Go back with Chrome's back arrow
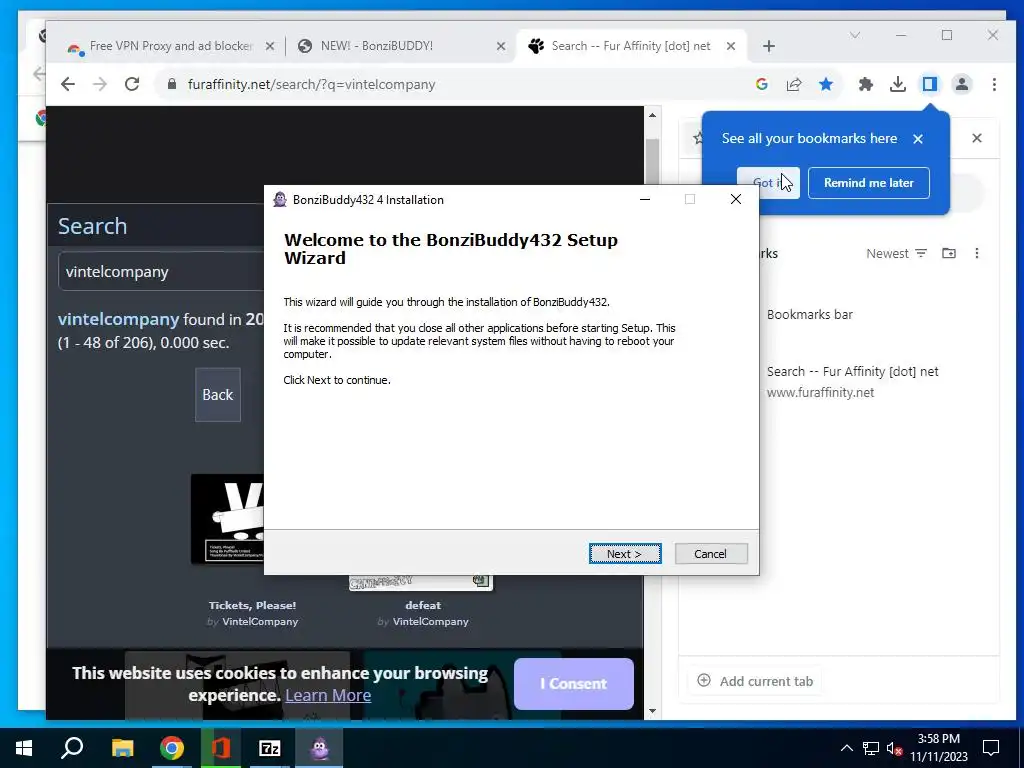 pyautogui.click(x=68, y=84)
